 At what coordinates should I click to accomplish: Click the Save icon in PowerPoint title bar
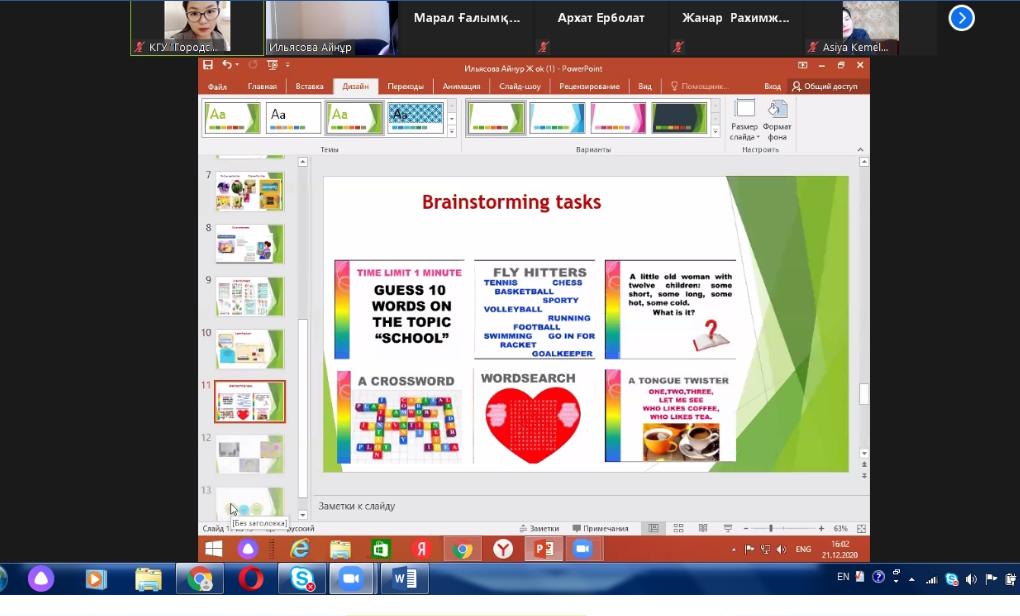click(x=208, y=65)
